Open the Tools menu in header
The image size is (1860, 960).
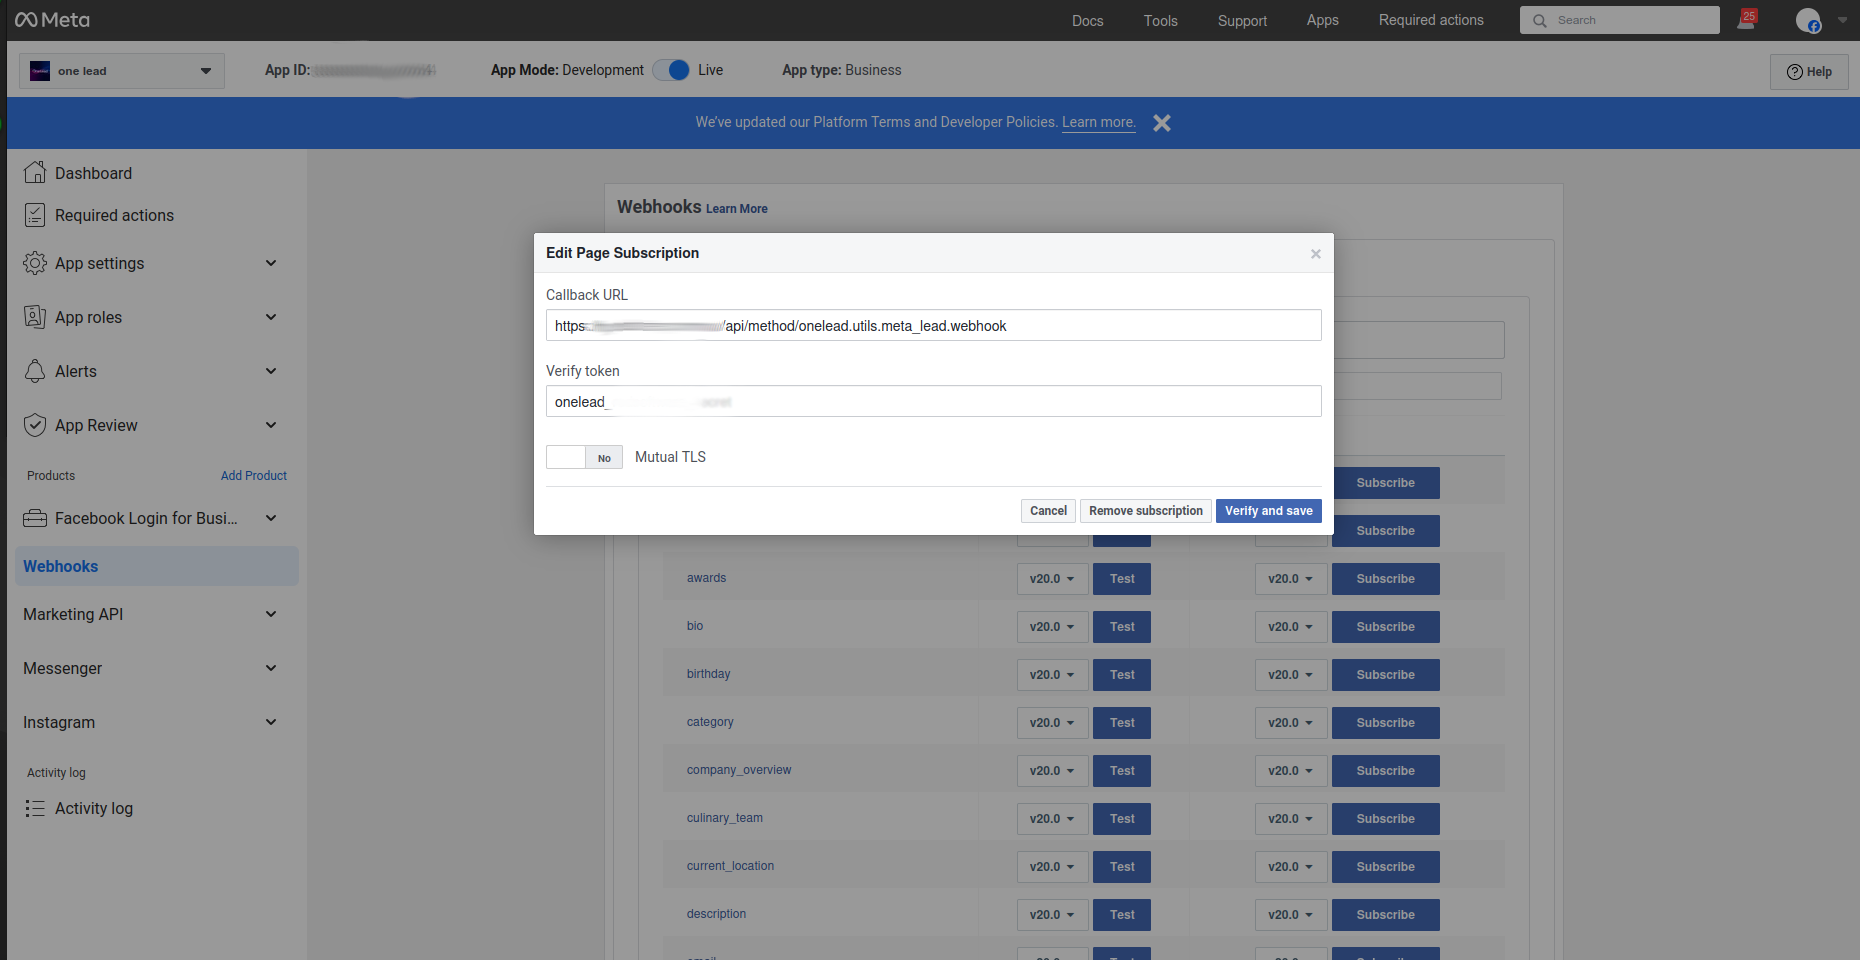1160,20
